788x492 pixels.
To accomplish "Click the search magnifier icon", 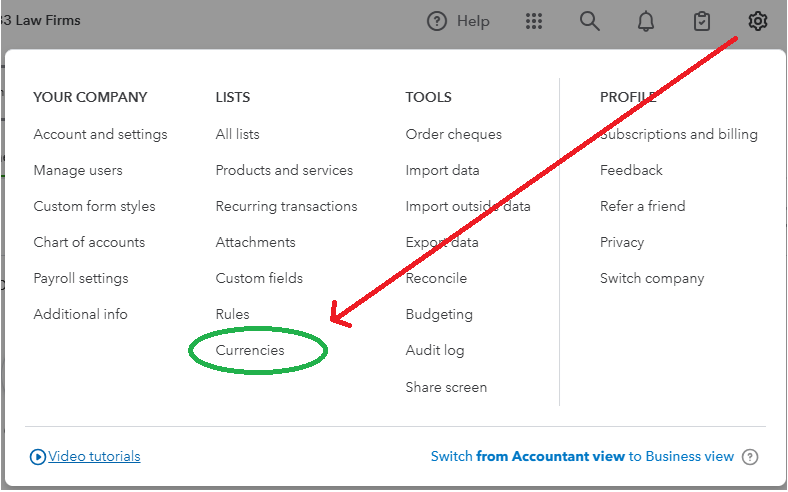I will coord(590,21).
